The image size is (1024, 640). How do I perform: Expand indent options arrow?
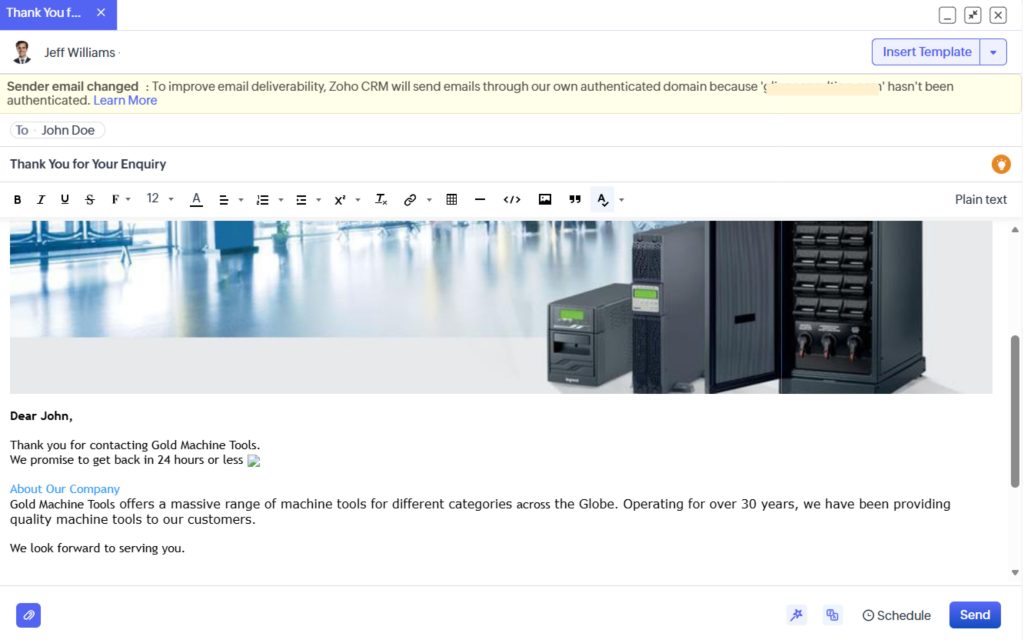point(319,200)
